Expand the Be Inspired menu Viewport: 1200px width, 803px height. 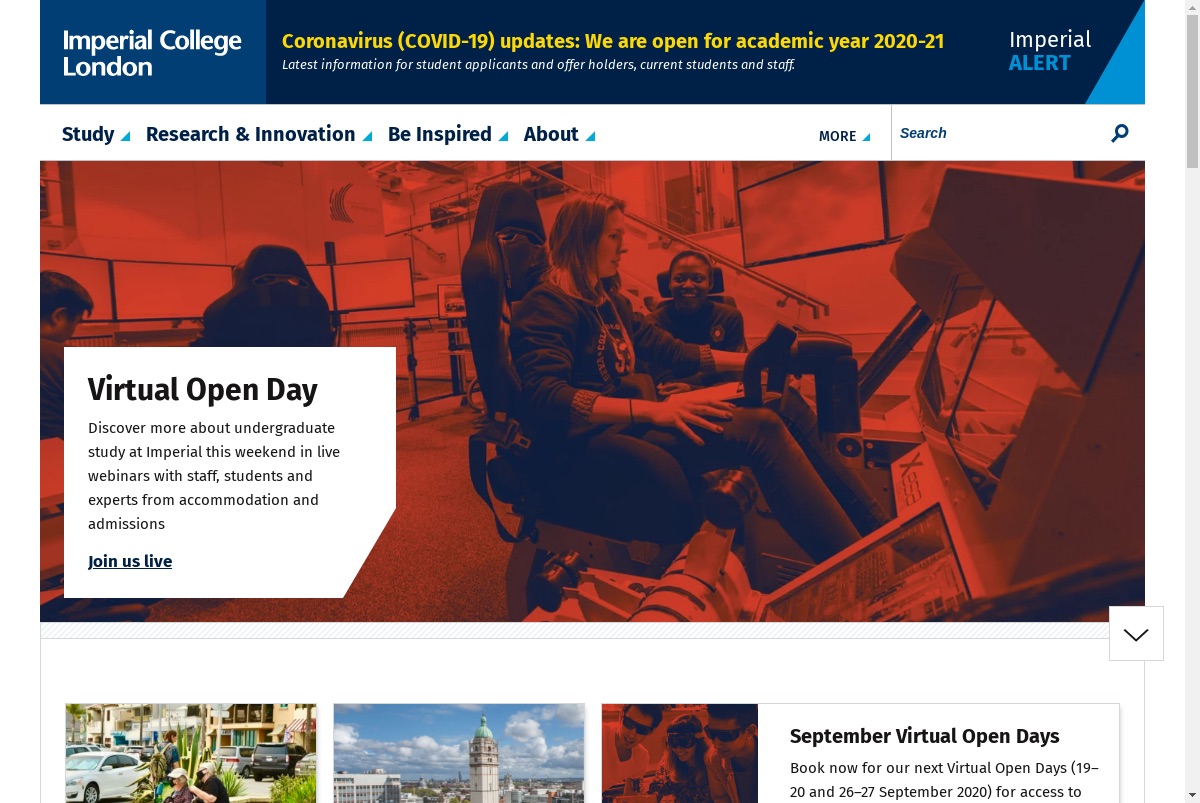point(448,134)
